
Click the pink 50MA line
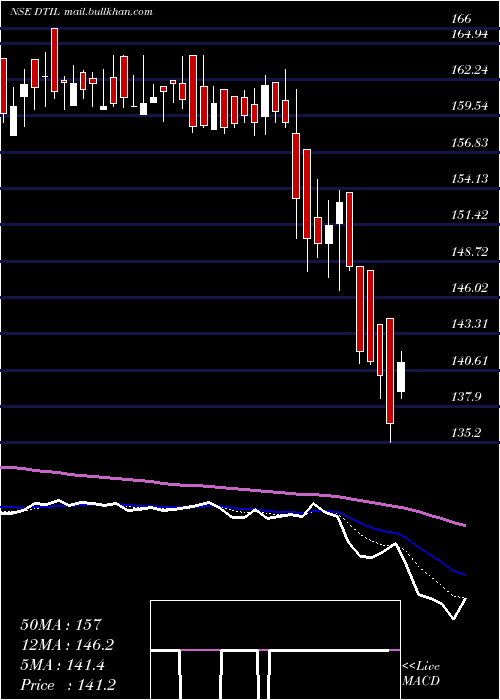[x=232, y=488]
